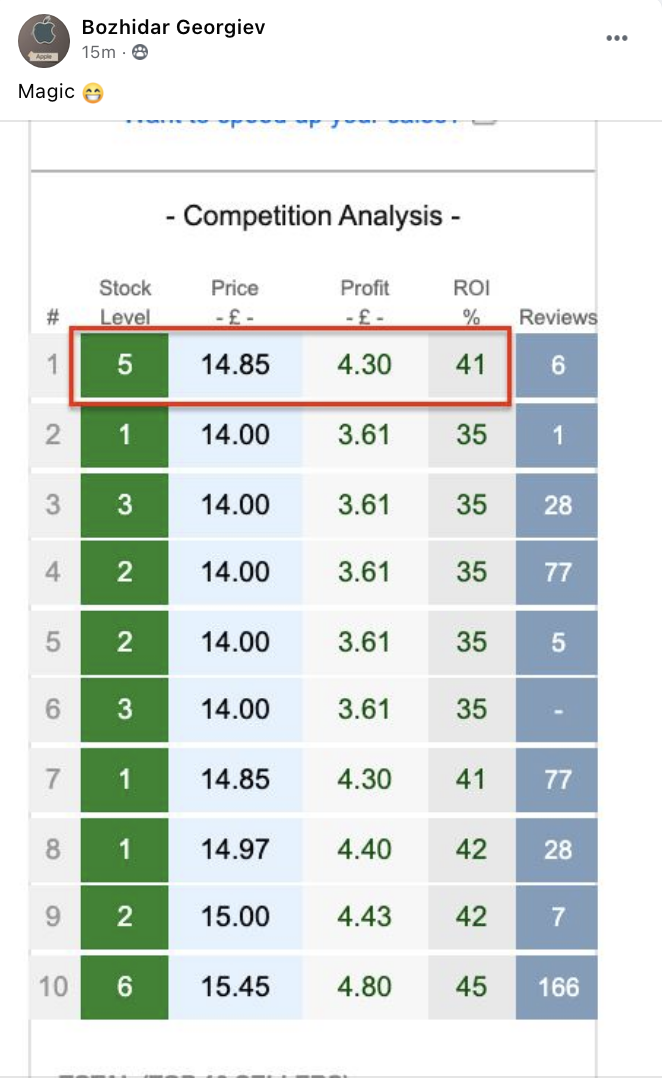Screen dimensions: 662x1086
Task: Click the audience privacy icon beside 15m
Action: tap(140, 53)
